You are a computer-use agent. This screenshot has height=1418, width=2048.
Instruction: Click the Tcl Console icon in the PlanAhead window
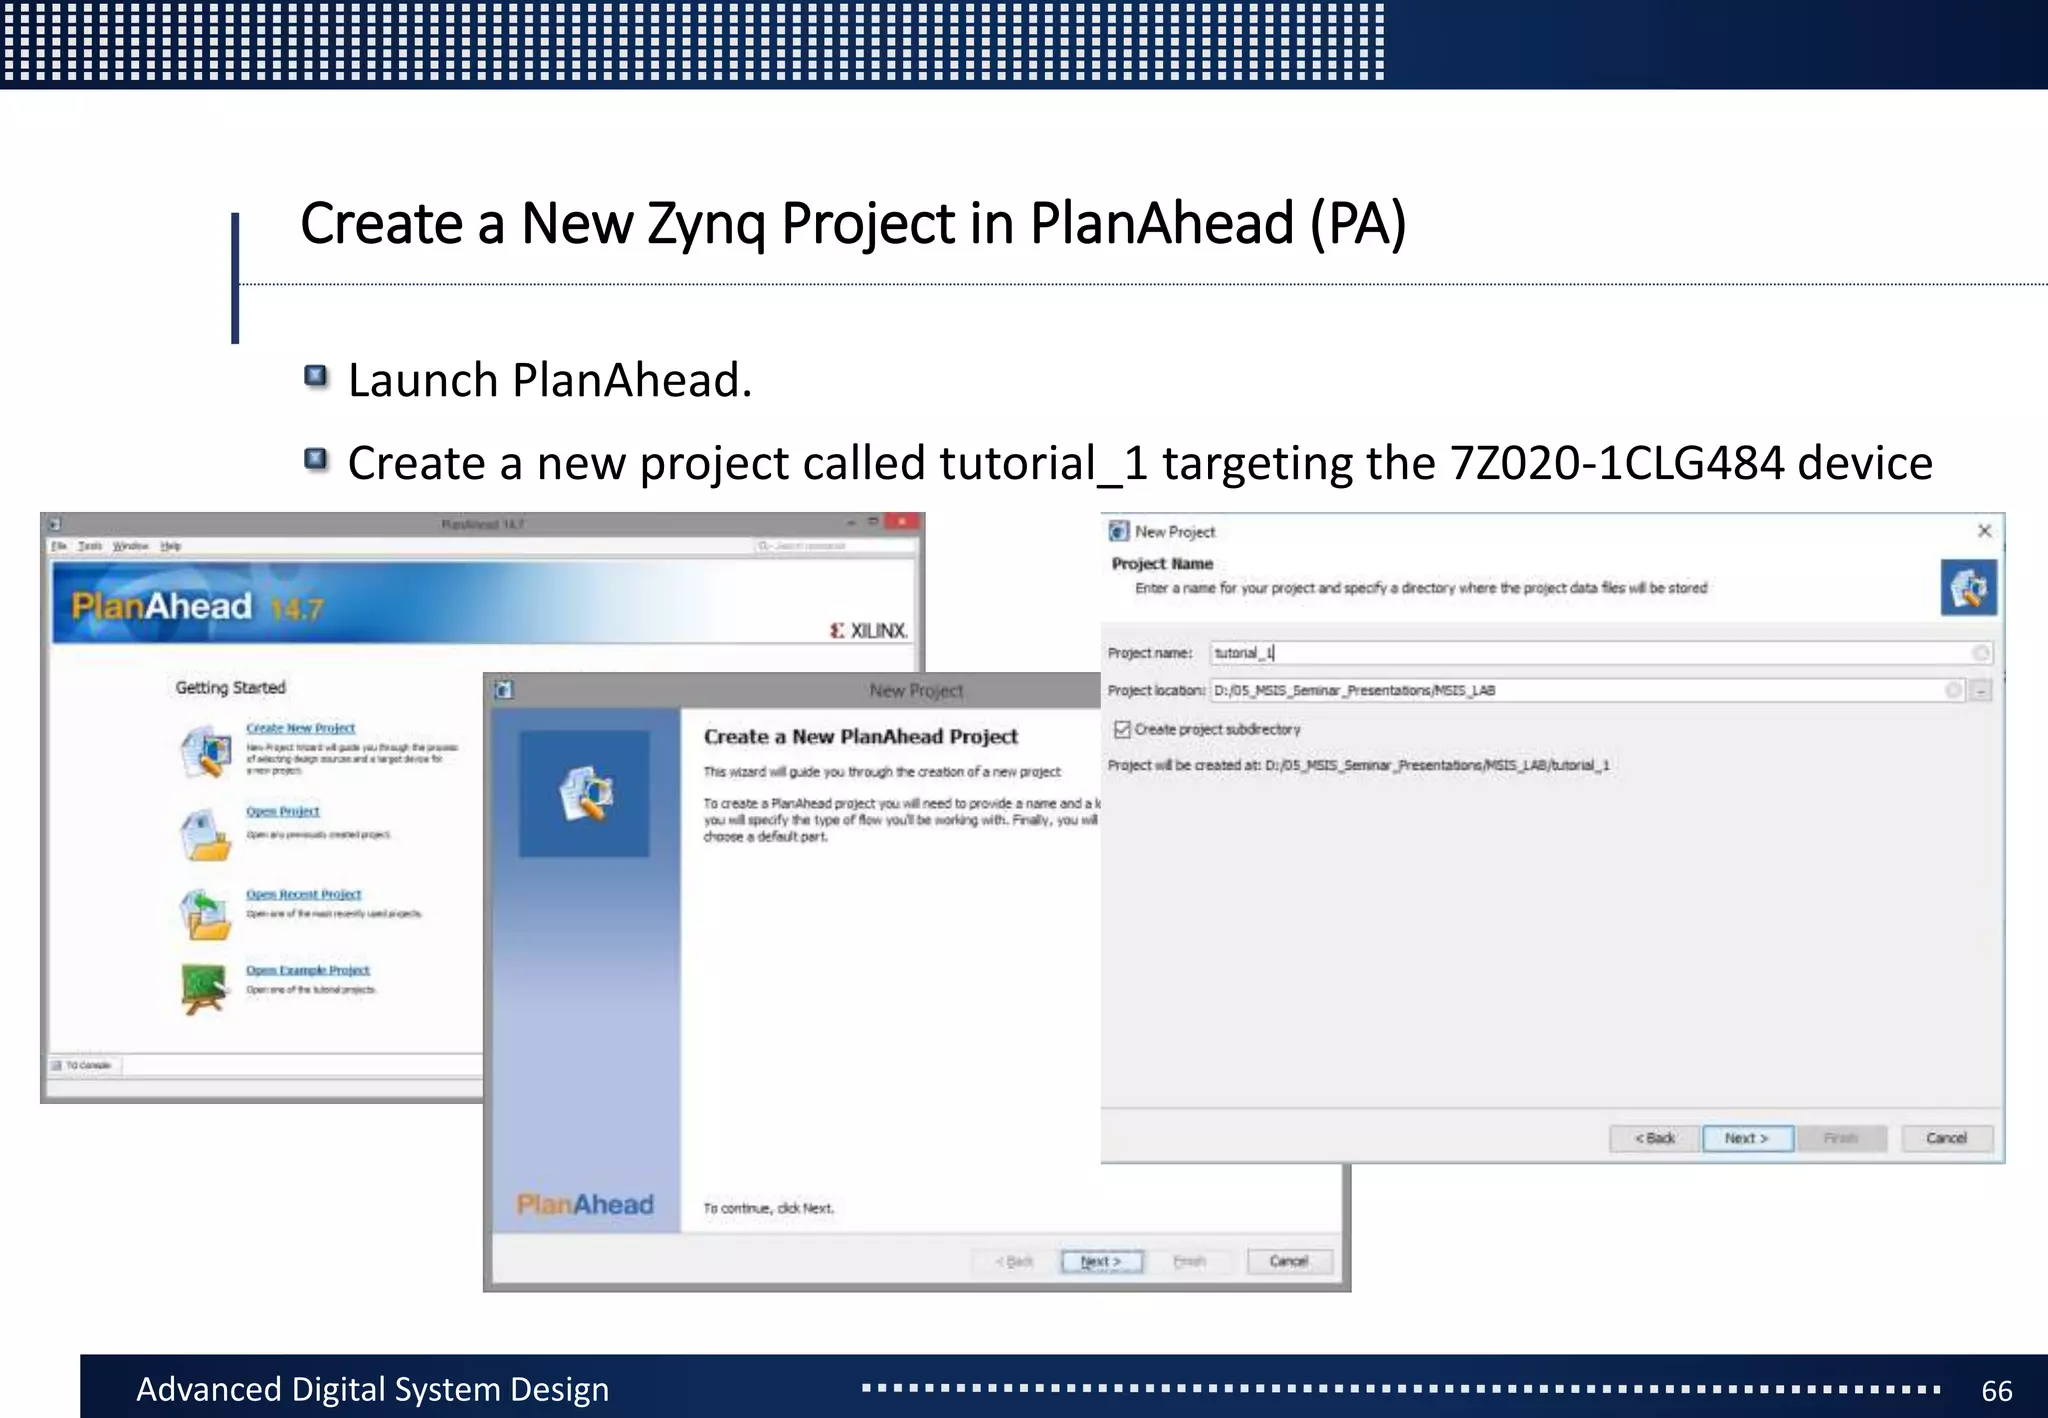pyautogui.click(x=56, y=1065)
